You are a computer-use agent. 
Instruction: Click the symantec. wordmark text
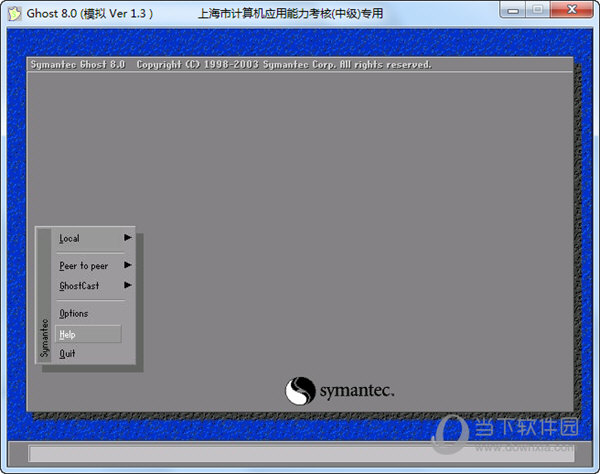click(x=357, y=390)
